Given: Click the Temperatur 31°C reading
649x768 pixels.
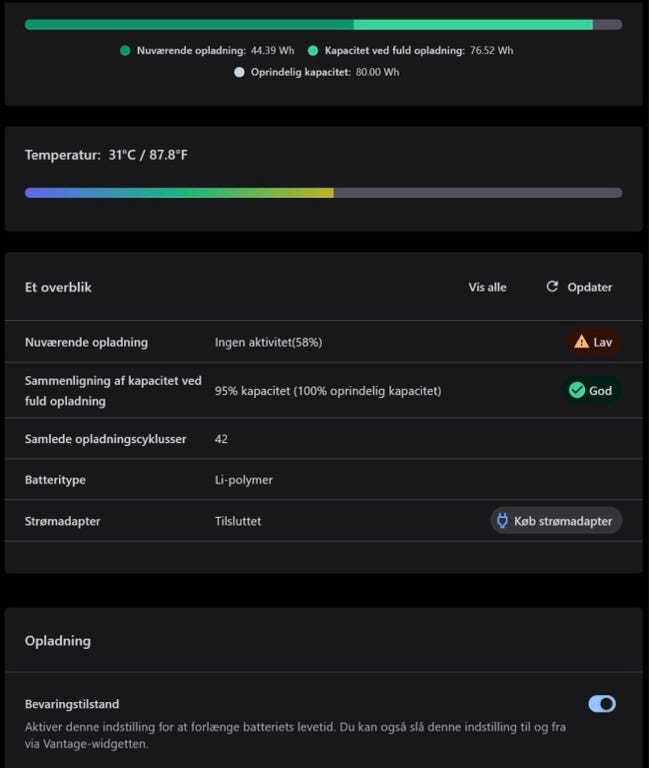Looking at the screenshot, I should tap(104, 155).
